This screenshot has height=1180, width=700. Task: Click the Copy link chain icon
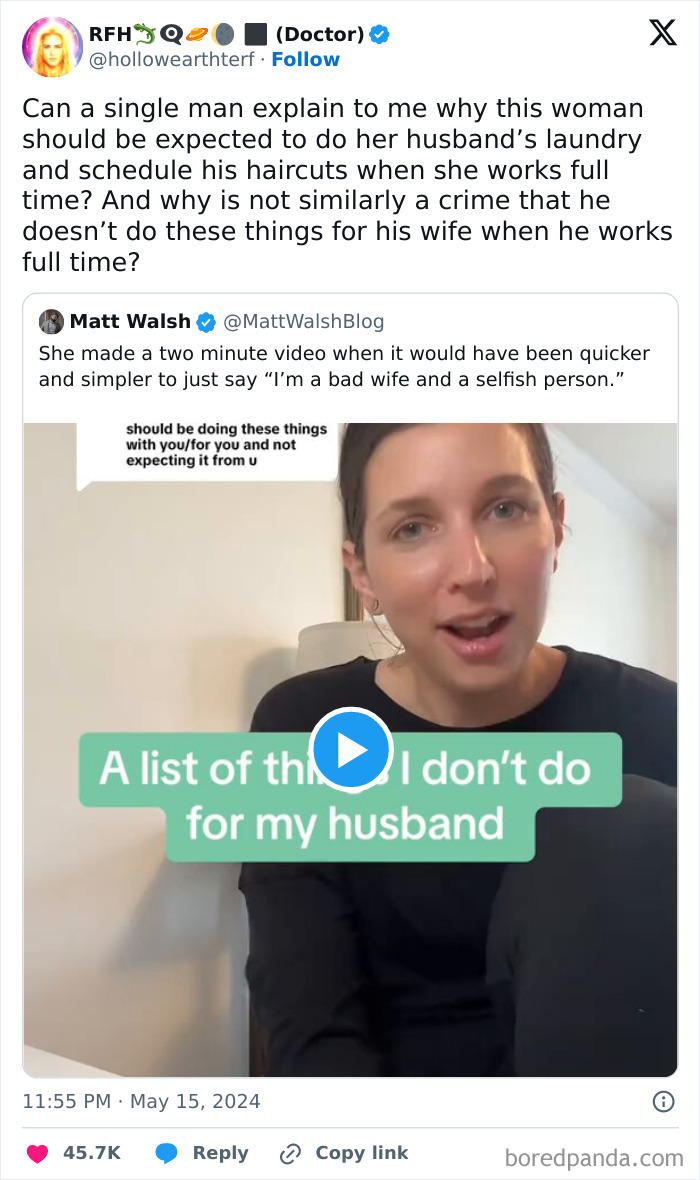291,1152
